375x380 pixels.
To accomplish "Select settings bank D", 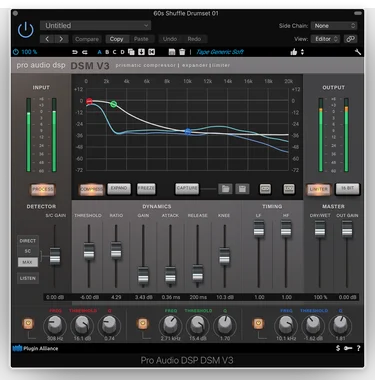I will (x=122, y=52).
